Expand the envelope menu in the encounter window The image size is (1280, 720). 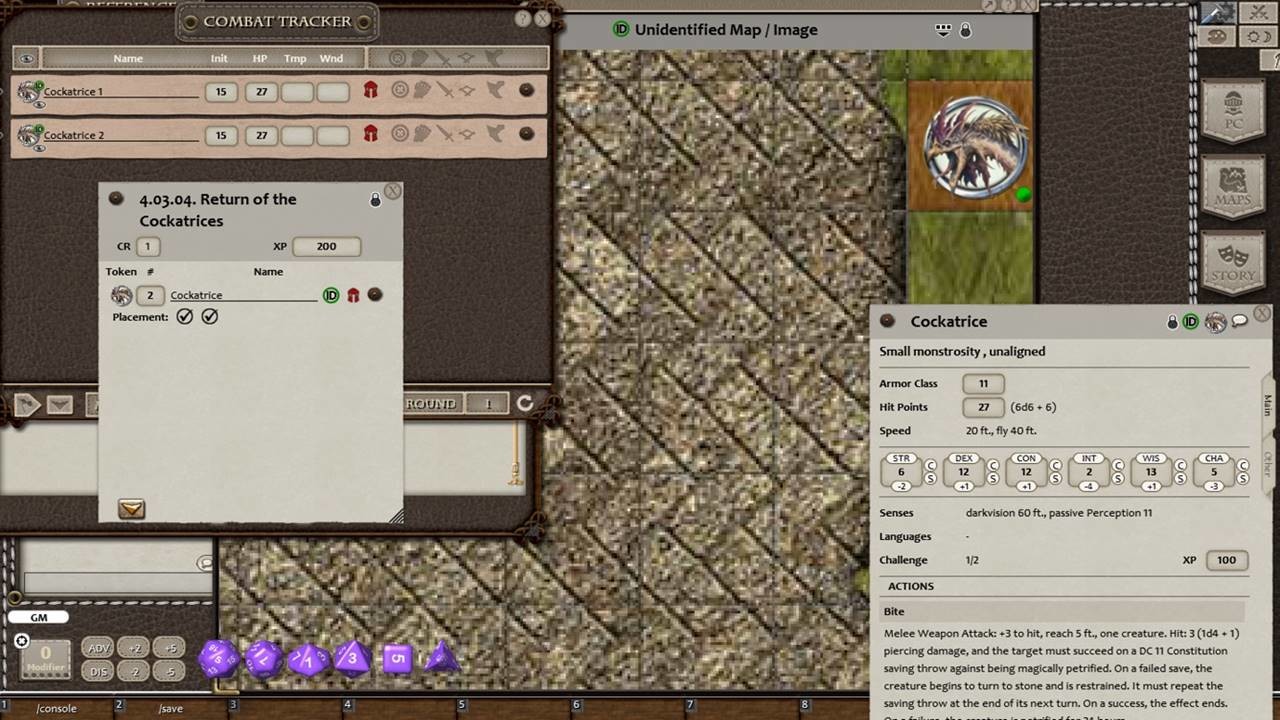tap(131, 509)
